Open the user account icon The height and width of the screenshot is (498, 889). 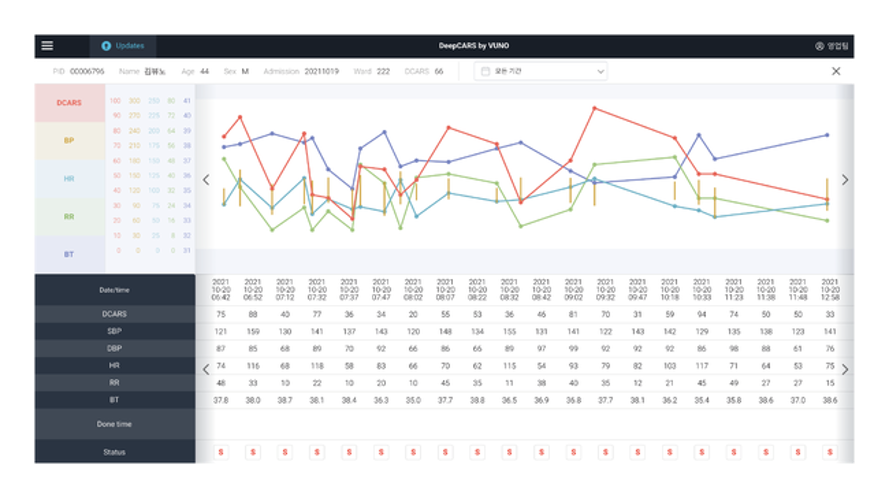pos(819,46)
